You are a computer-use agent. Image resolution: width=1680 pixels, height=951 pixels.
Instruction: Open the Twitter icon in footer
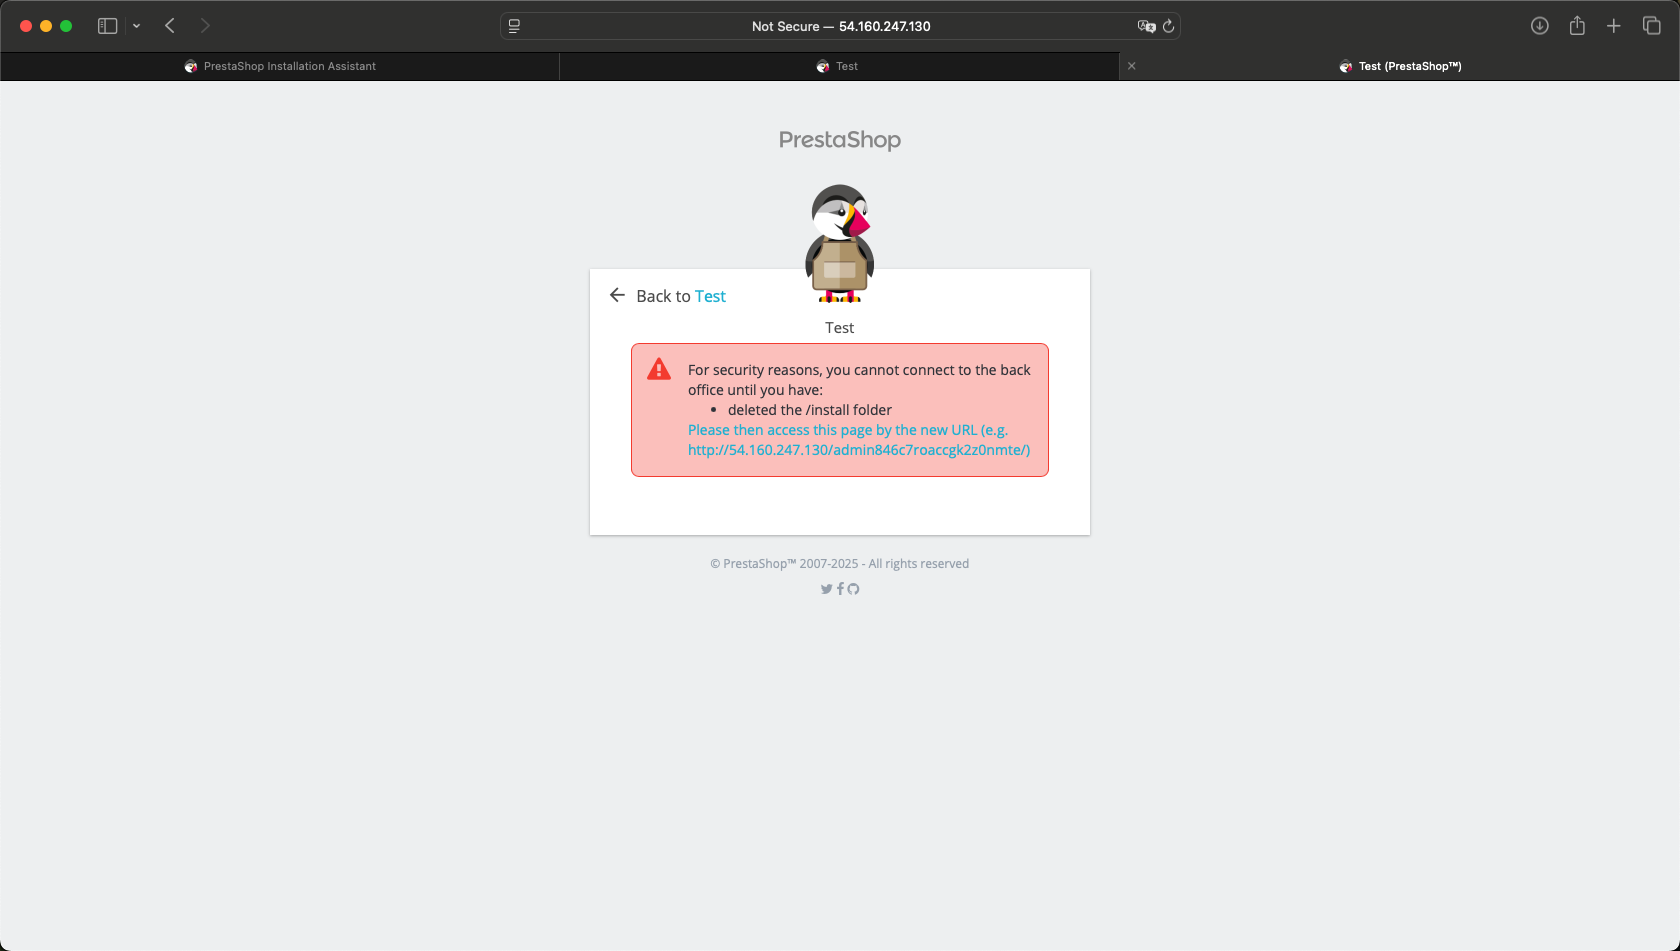[826, 589]
